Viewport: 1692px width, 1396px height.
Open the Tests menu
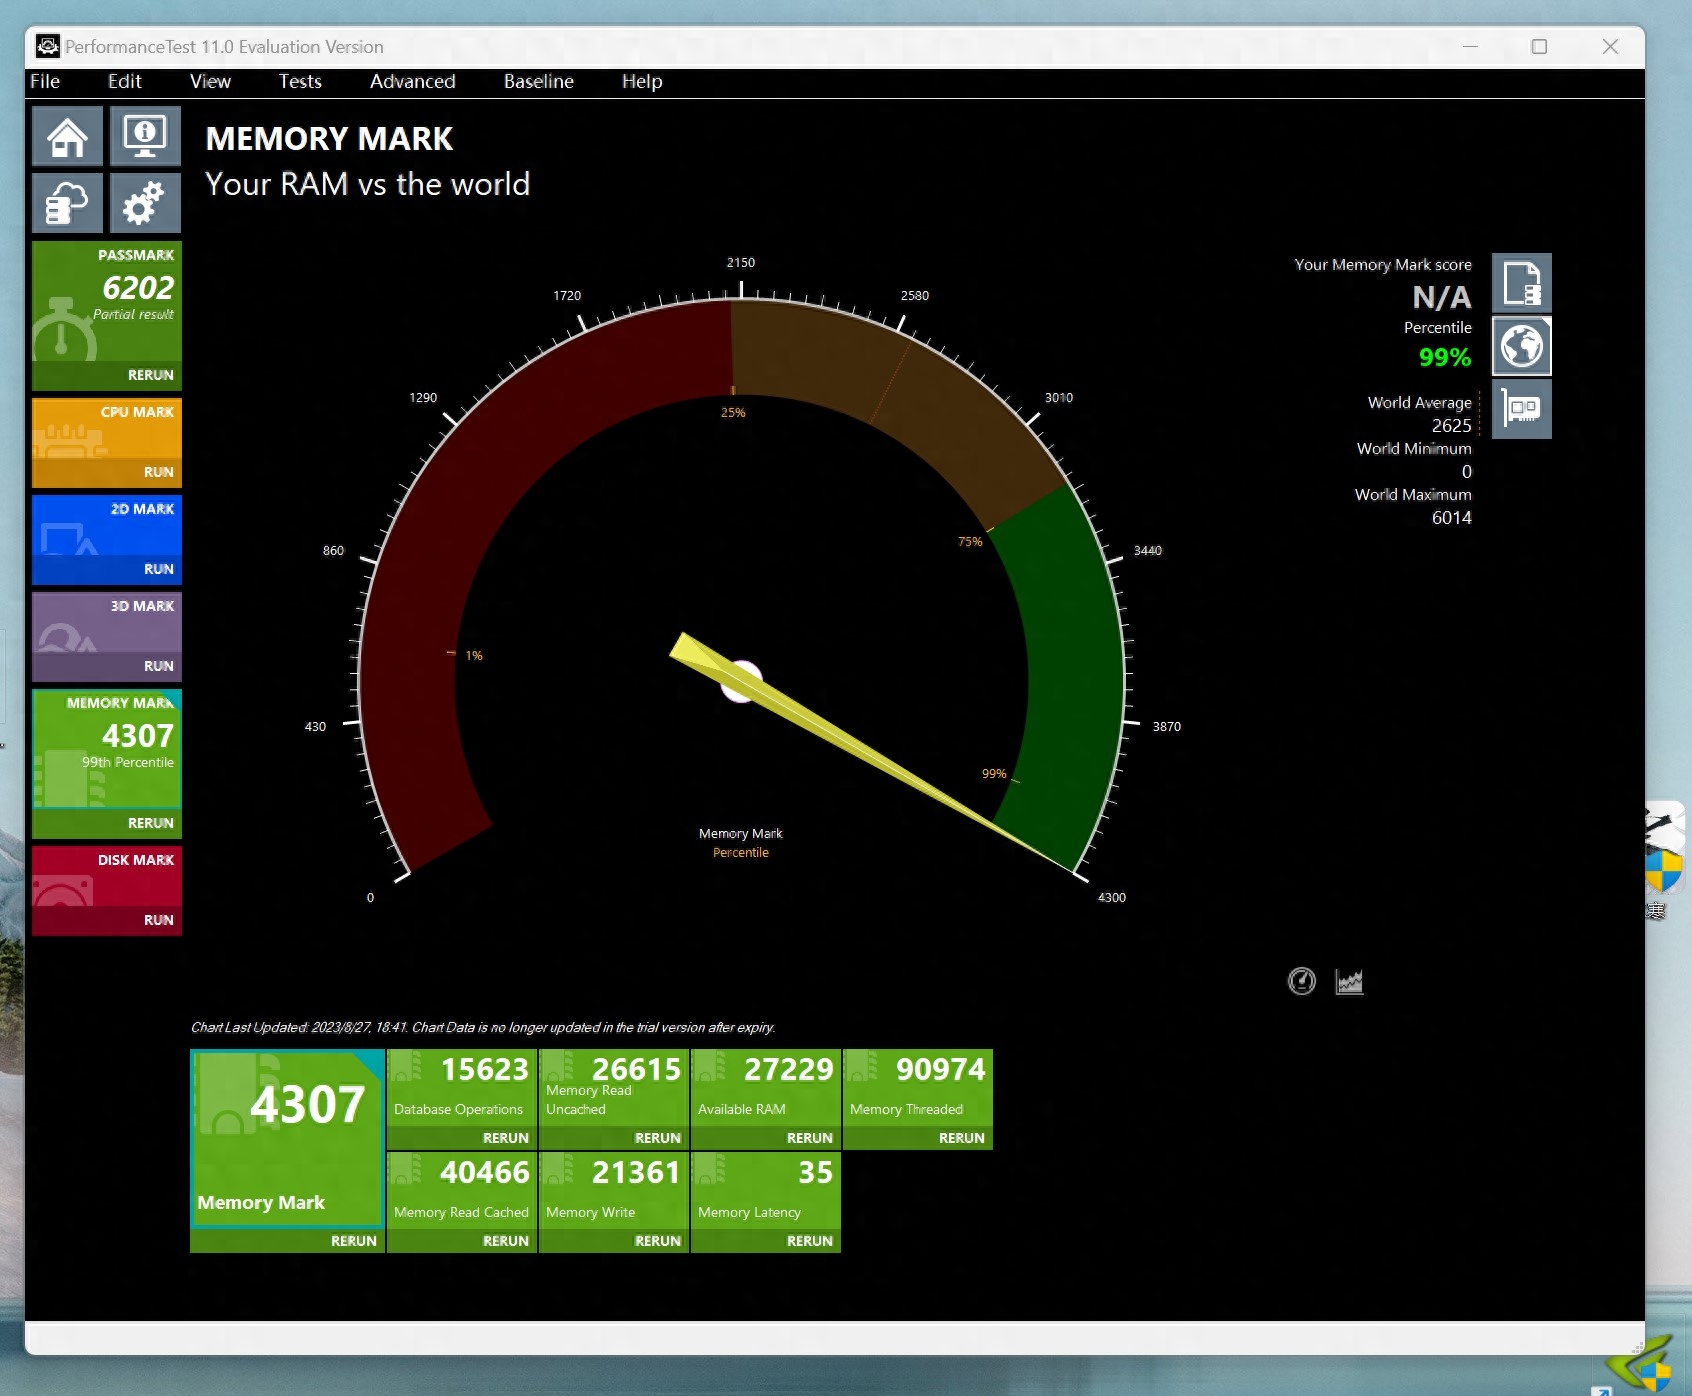300,82
